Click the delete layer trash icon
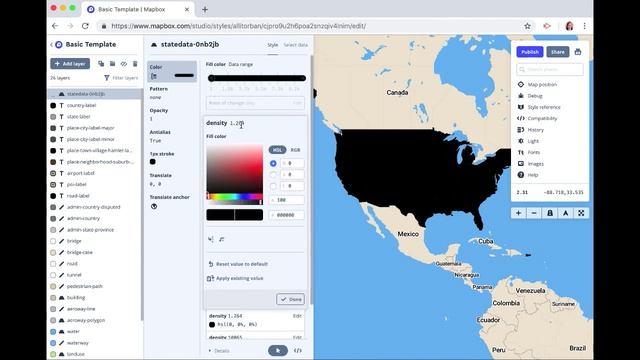This screenshot has width=640, height=360. click(x=135, y=64)
